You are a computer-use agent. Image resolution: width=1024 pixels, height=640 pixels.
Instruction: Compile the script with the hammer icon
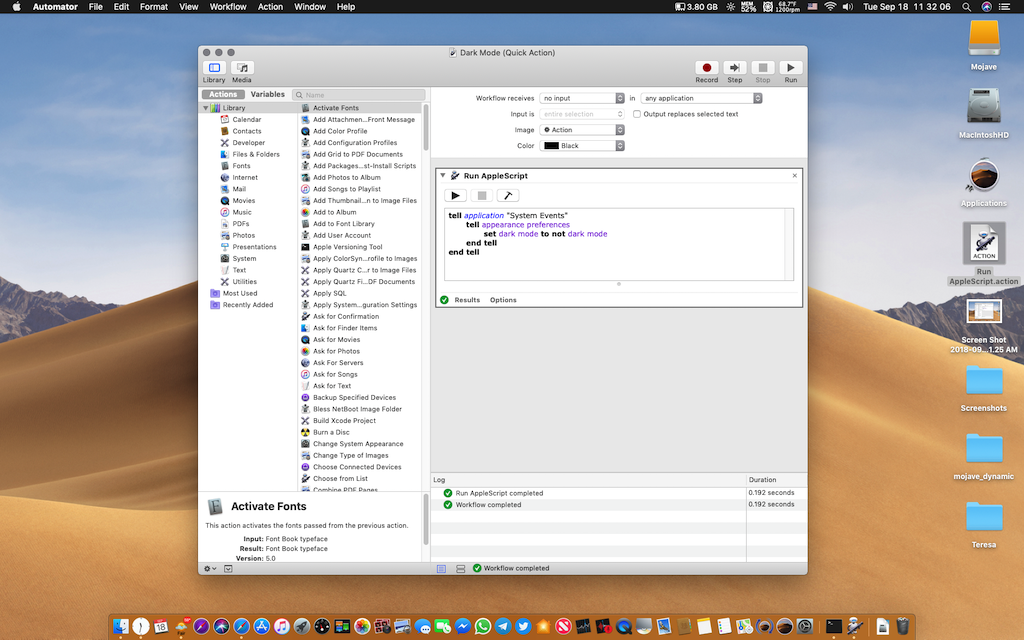[507, 195]
